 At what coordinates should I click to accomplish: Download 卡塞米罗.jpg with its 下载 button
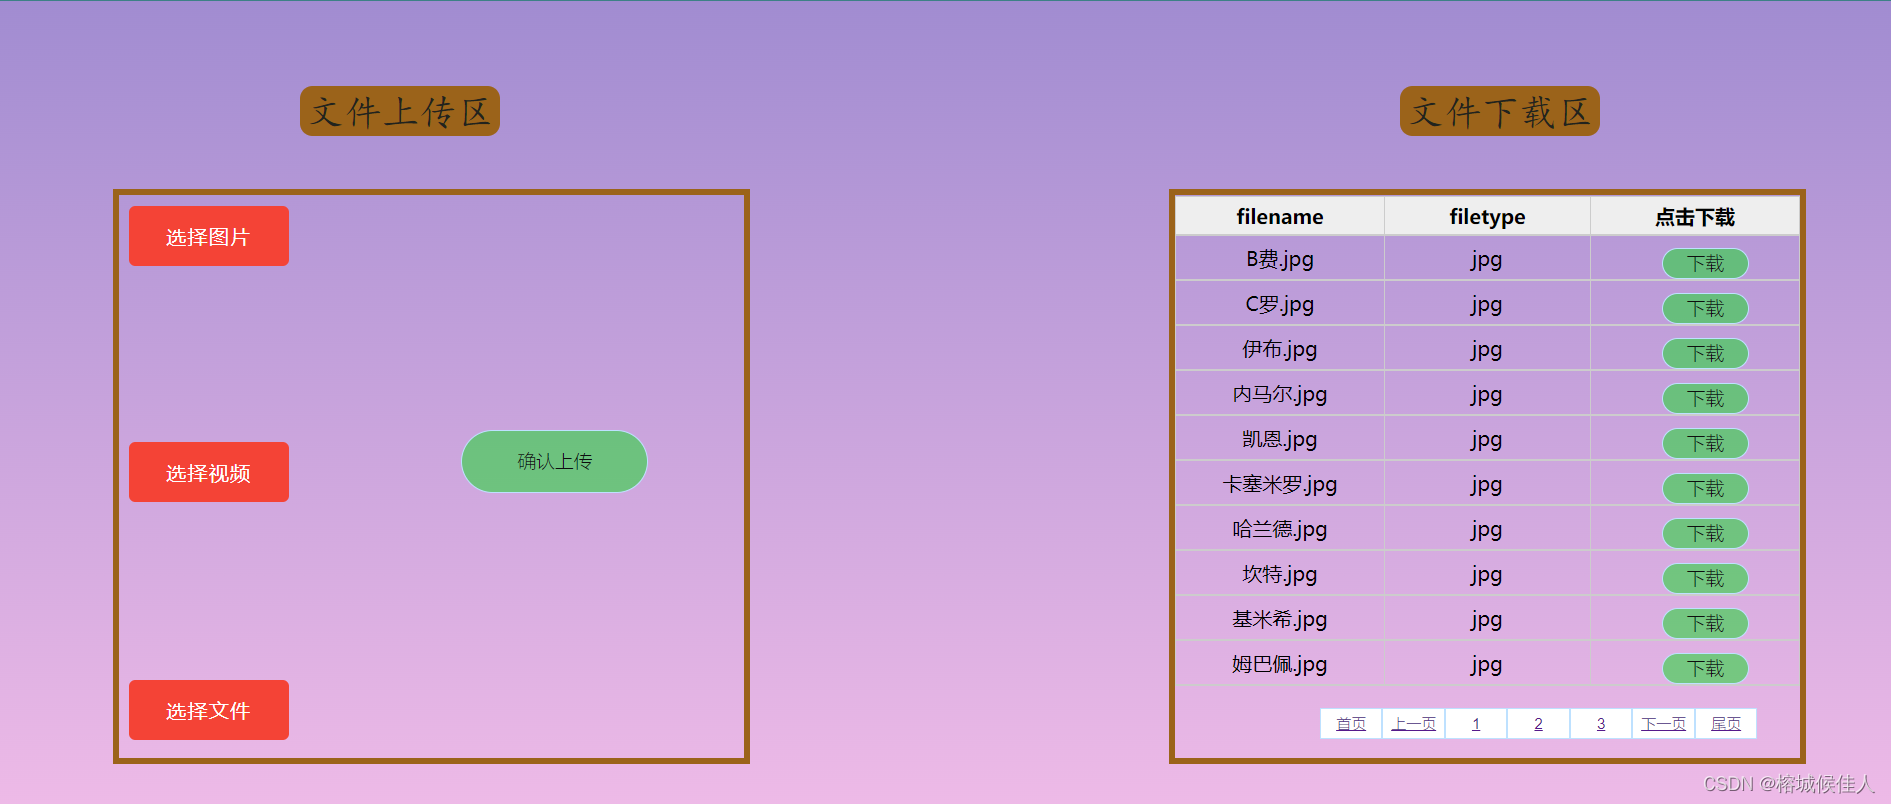click(1705, 488)
